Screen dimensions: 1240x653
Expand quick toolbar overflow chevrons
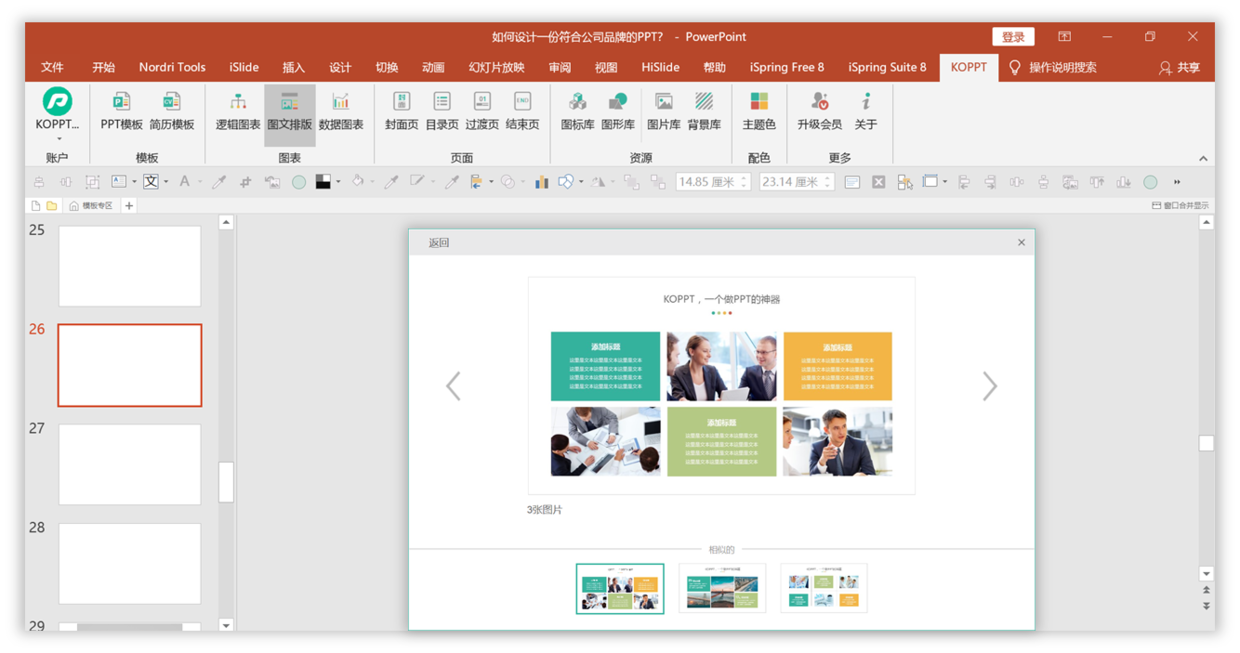[x=1177, y=182]
